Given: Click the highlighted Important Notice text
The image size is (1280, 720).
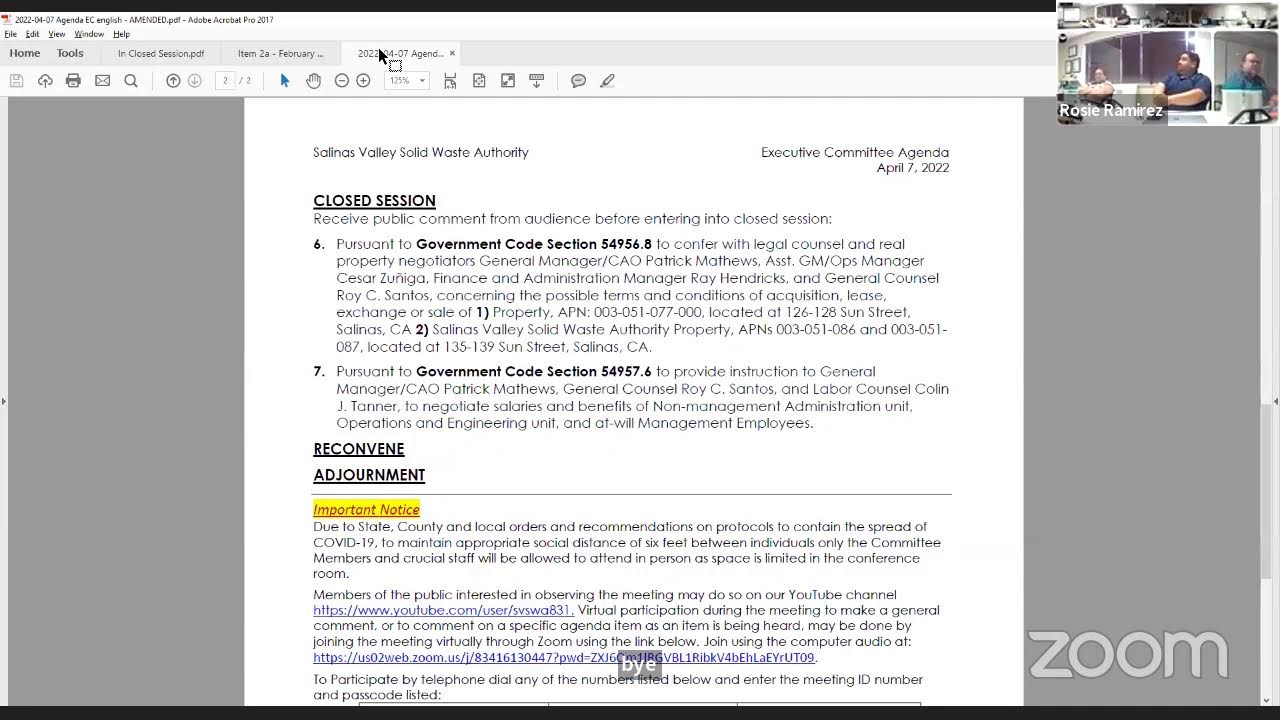Looking at the screenshot, I should tap(366, 510).
